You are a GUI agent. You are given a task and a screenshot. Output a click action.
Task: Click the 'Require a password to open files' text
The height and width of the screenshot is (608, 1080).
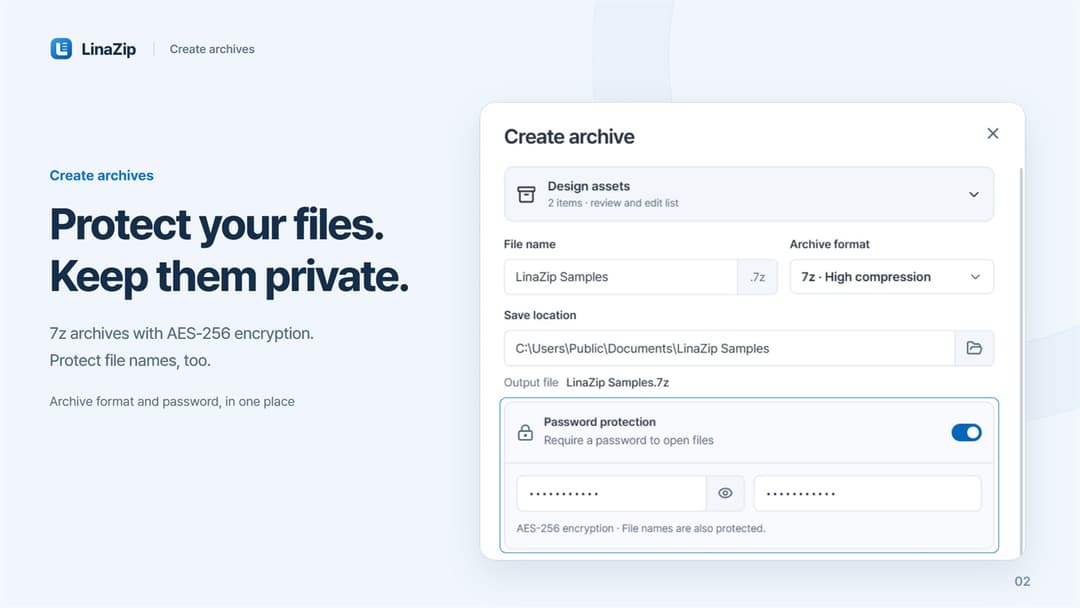pyautogui.click(x=629, y=440)
